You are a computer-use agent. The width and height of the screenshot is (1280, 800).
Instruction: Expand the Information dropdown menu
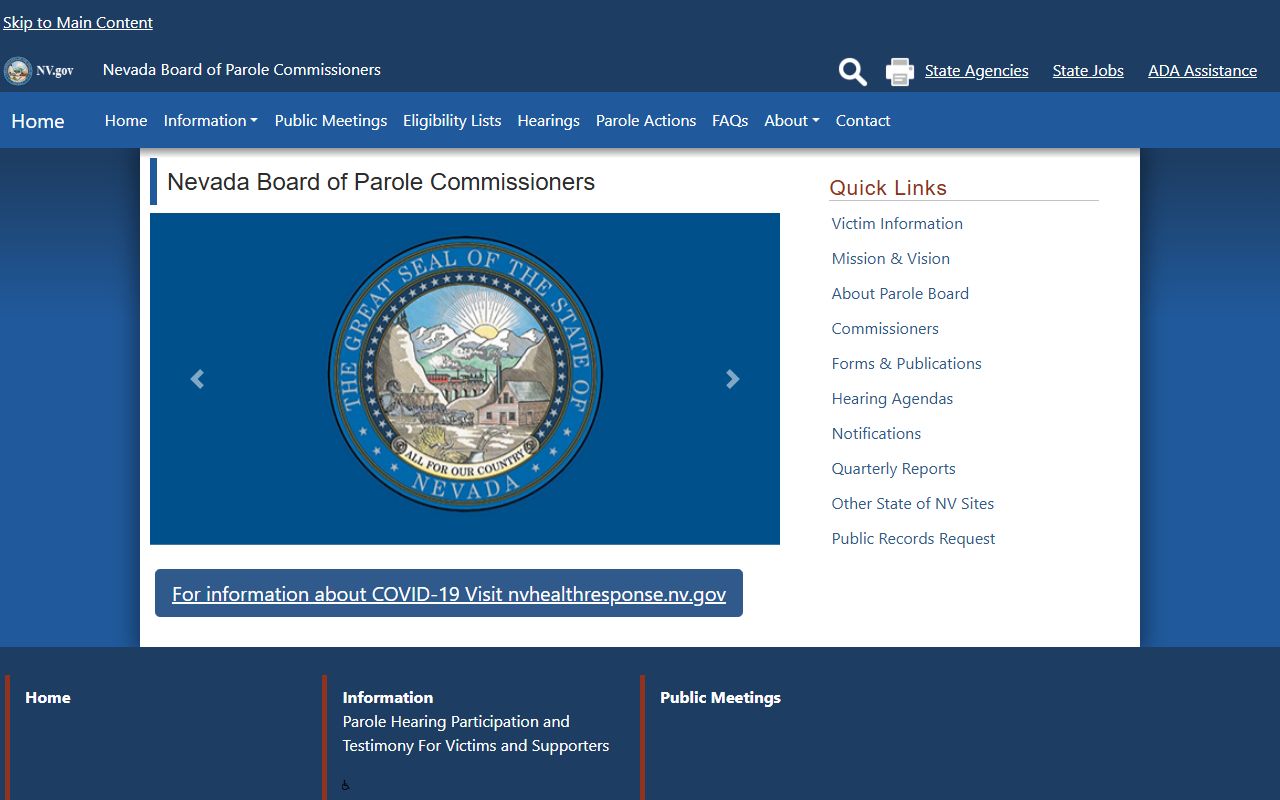(211, 120)
